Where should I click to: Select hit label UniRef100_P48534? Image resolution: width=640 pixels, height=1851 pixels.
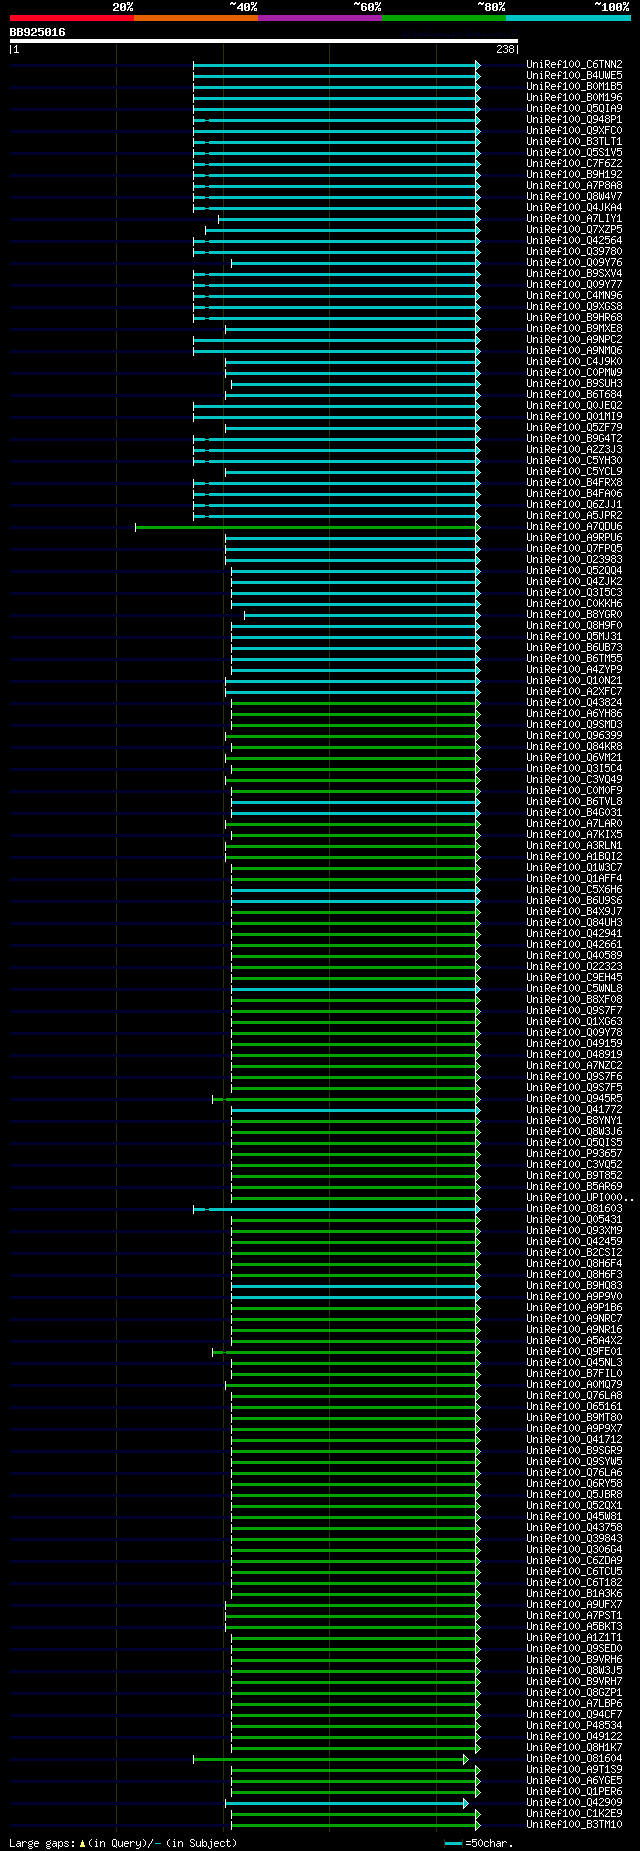click(574, 1725)
